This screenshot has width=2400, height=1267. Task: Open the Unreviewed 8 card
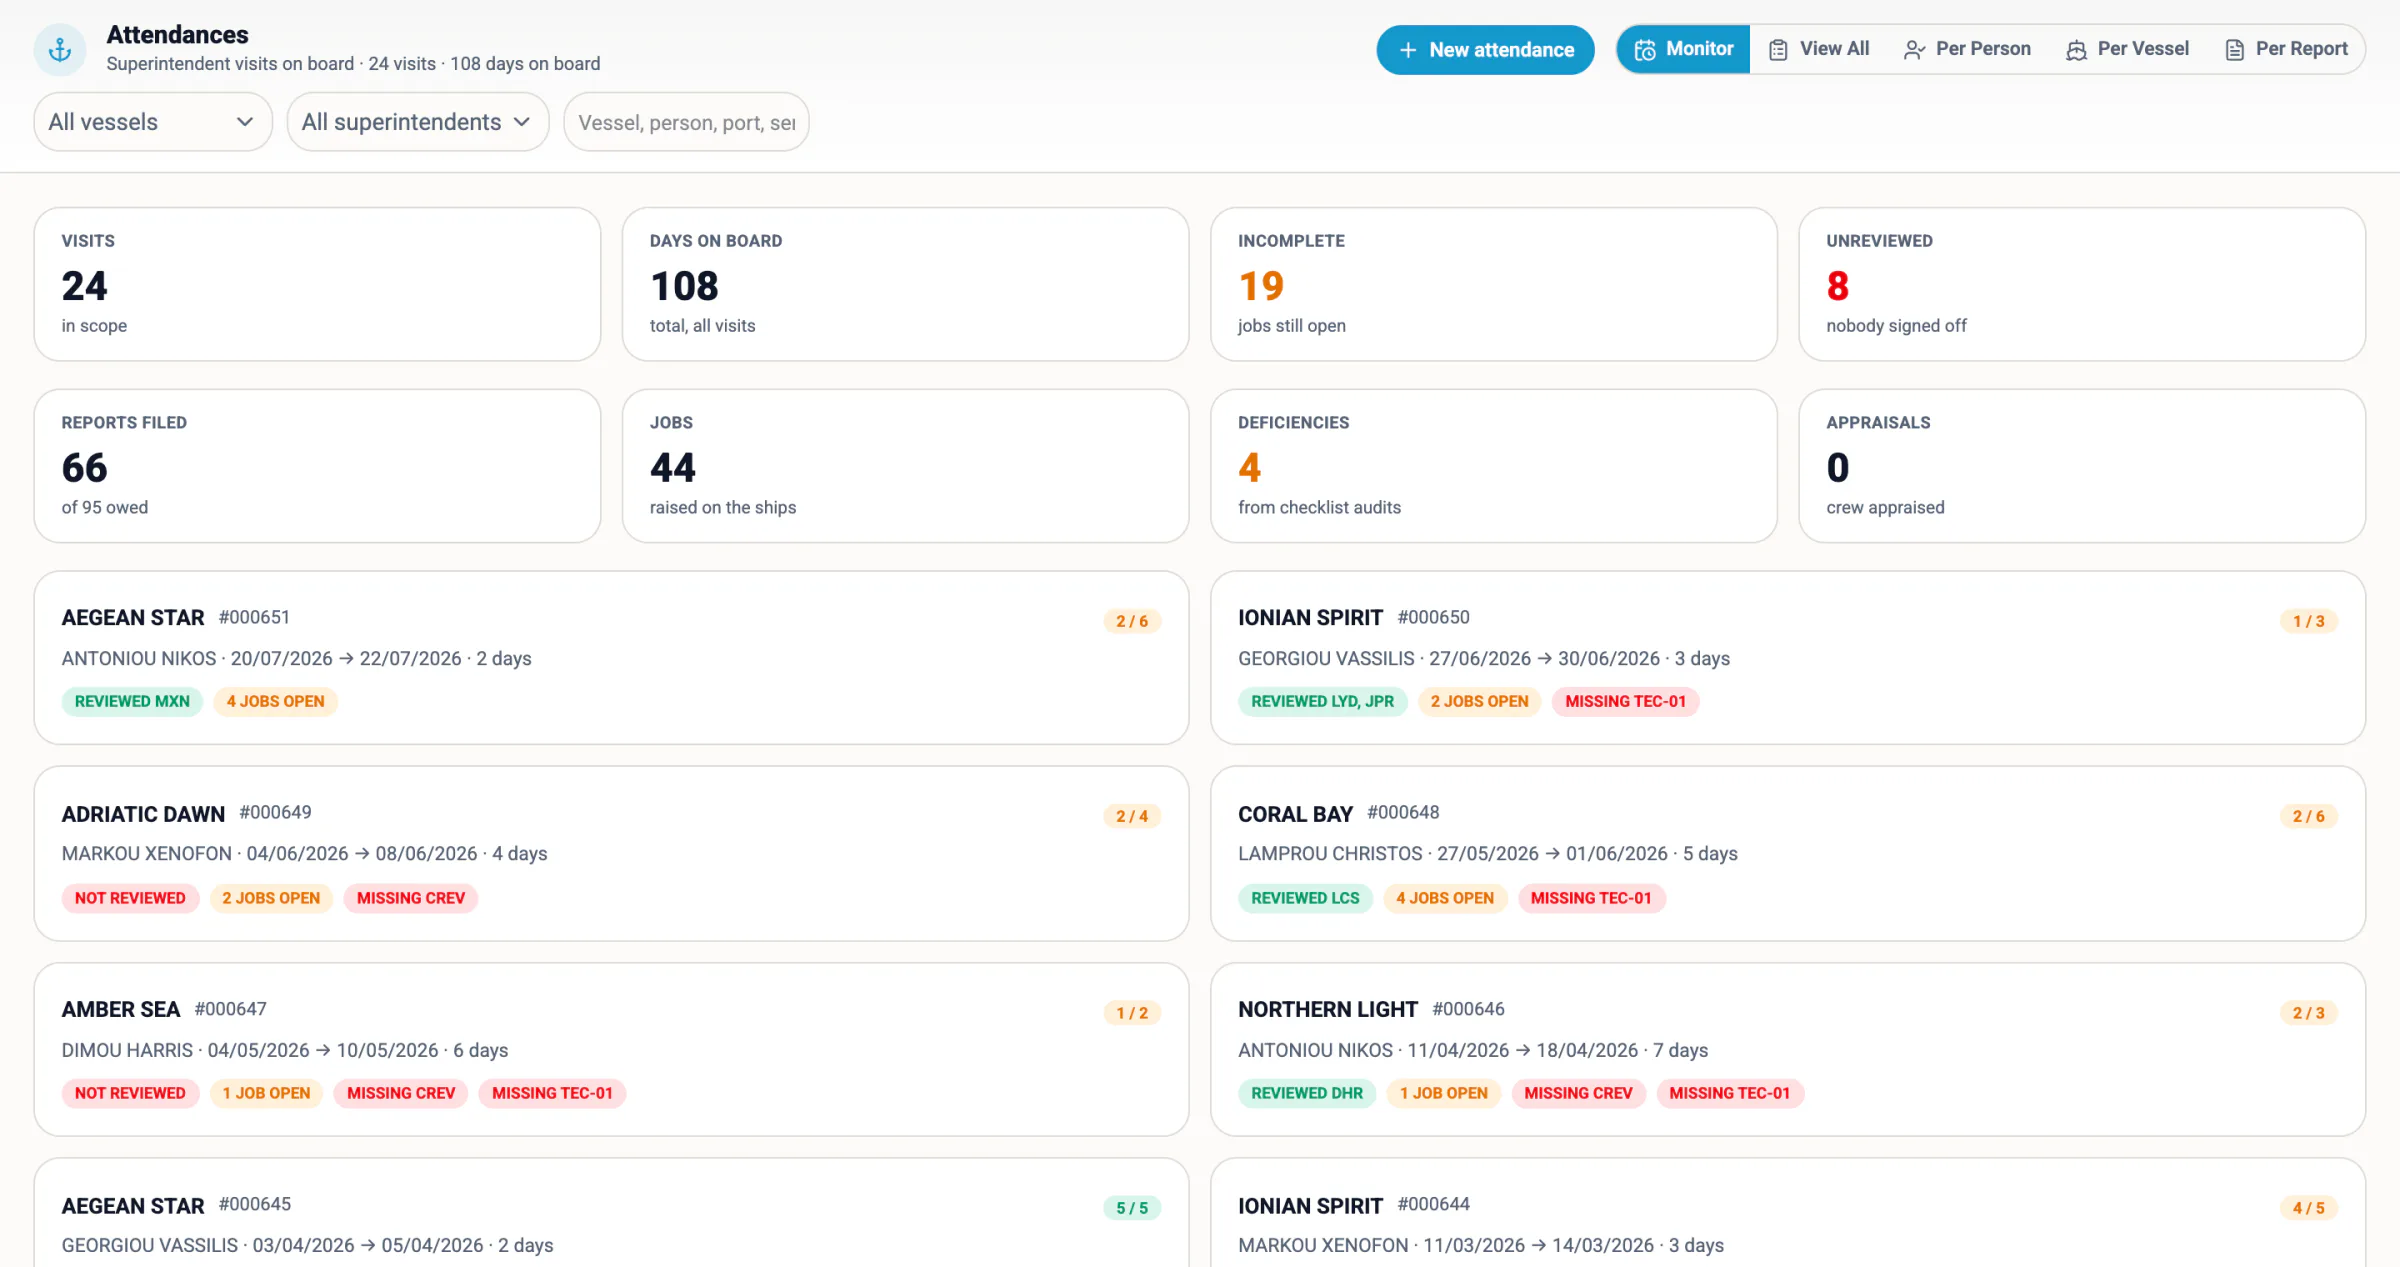coord(2082,284)
